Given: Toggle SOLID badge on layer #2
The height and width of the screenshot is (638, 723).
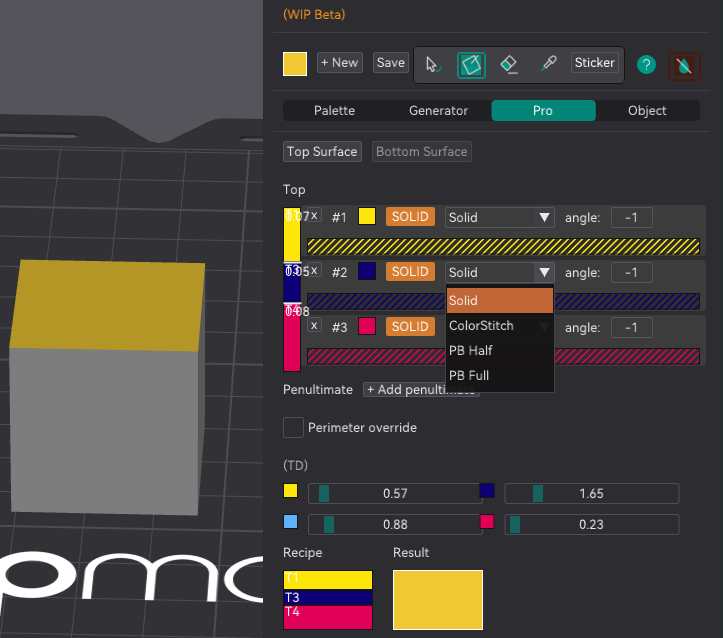Looking at the screenshot, I should [x=410, y=272].
